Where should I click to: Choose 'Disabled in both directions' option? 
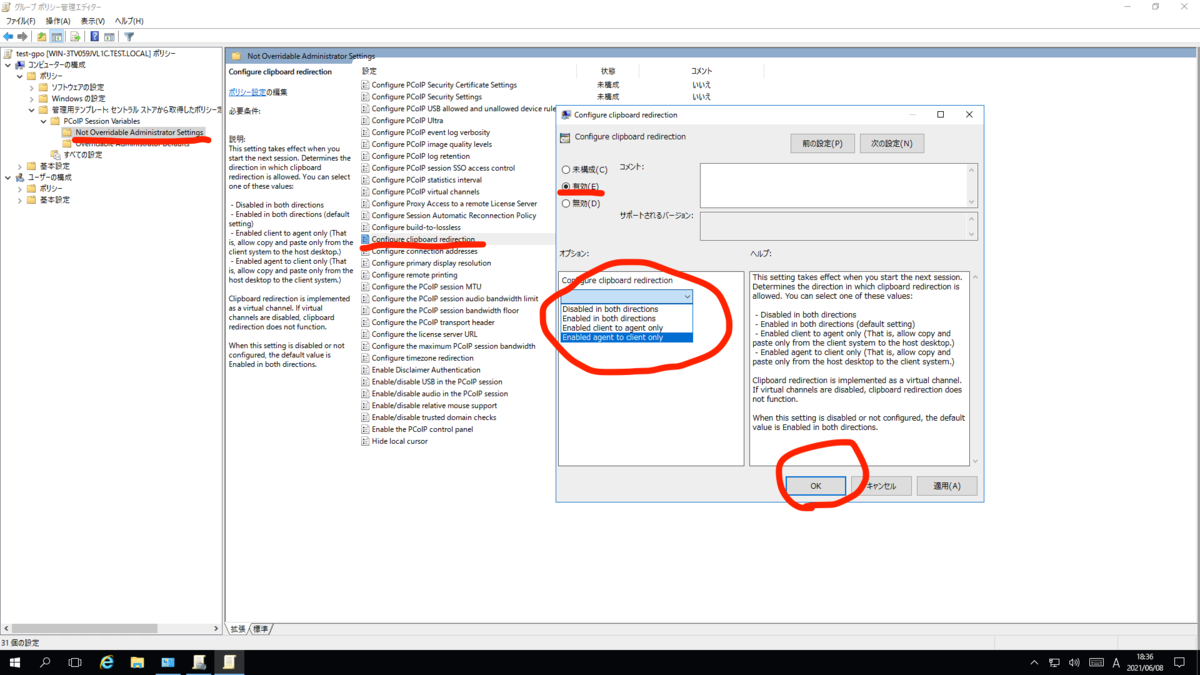pyautogui.click(x=627, y=309)
